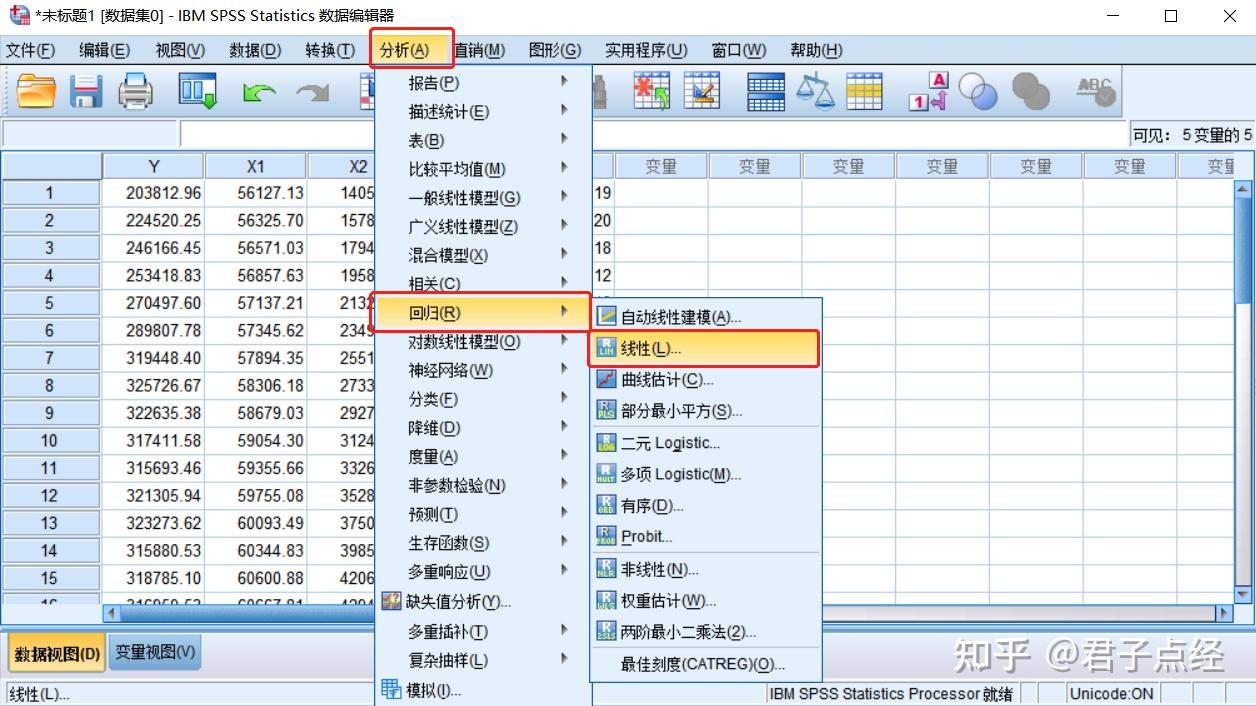
Task: Undo the last edit
Action: (258, 90)
